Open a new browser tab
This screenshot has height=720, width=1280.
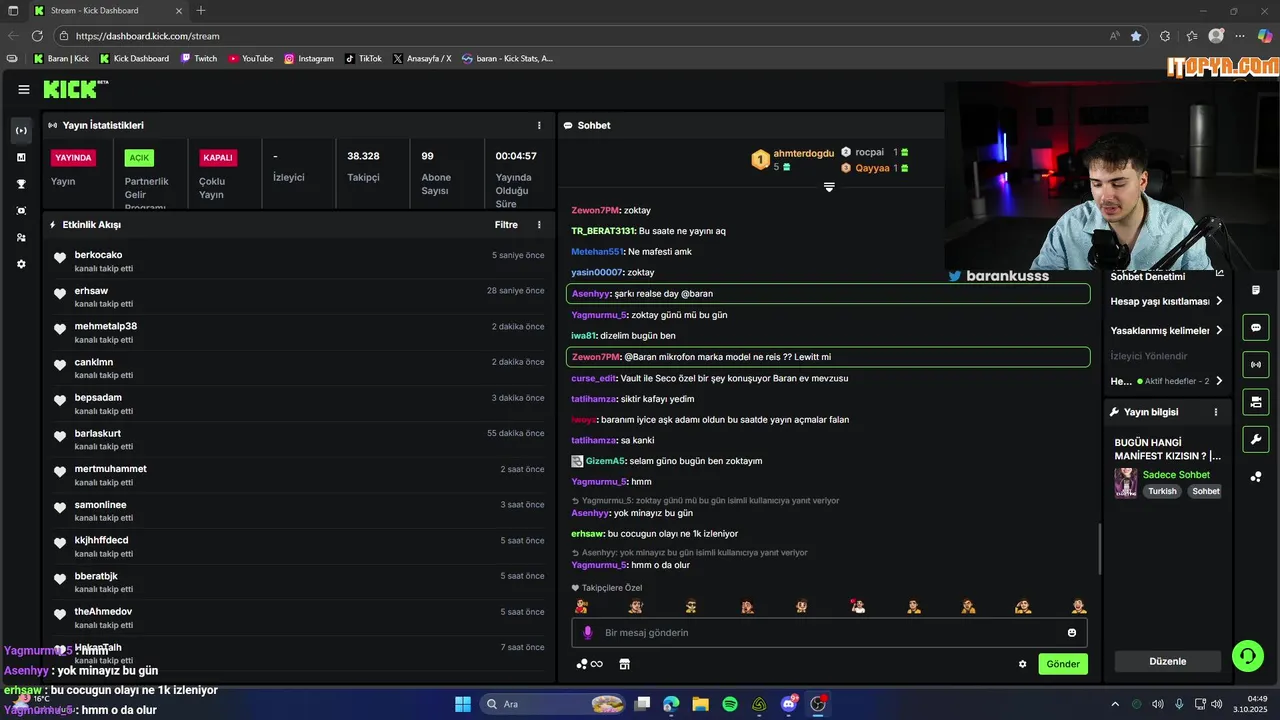[201, 10]
